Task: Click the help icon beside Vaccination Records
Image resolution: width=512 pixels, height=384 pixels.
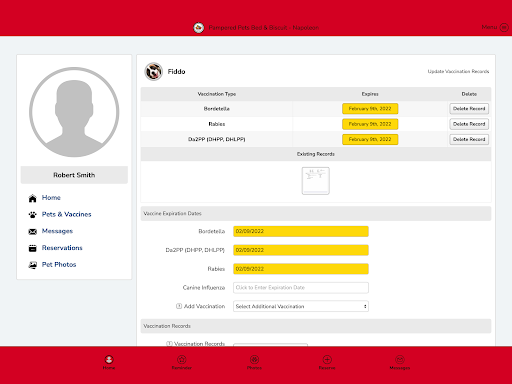Action: 169,344
